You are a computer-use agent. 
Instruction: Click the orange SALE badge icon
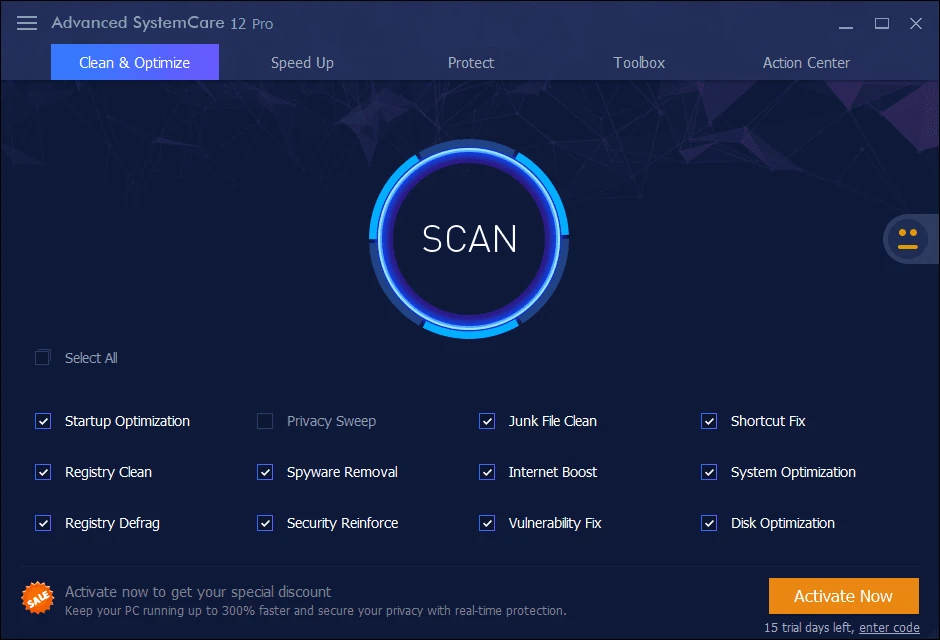[x=37, y=597]
